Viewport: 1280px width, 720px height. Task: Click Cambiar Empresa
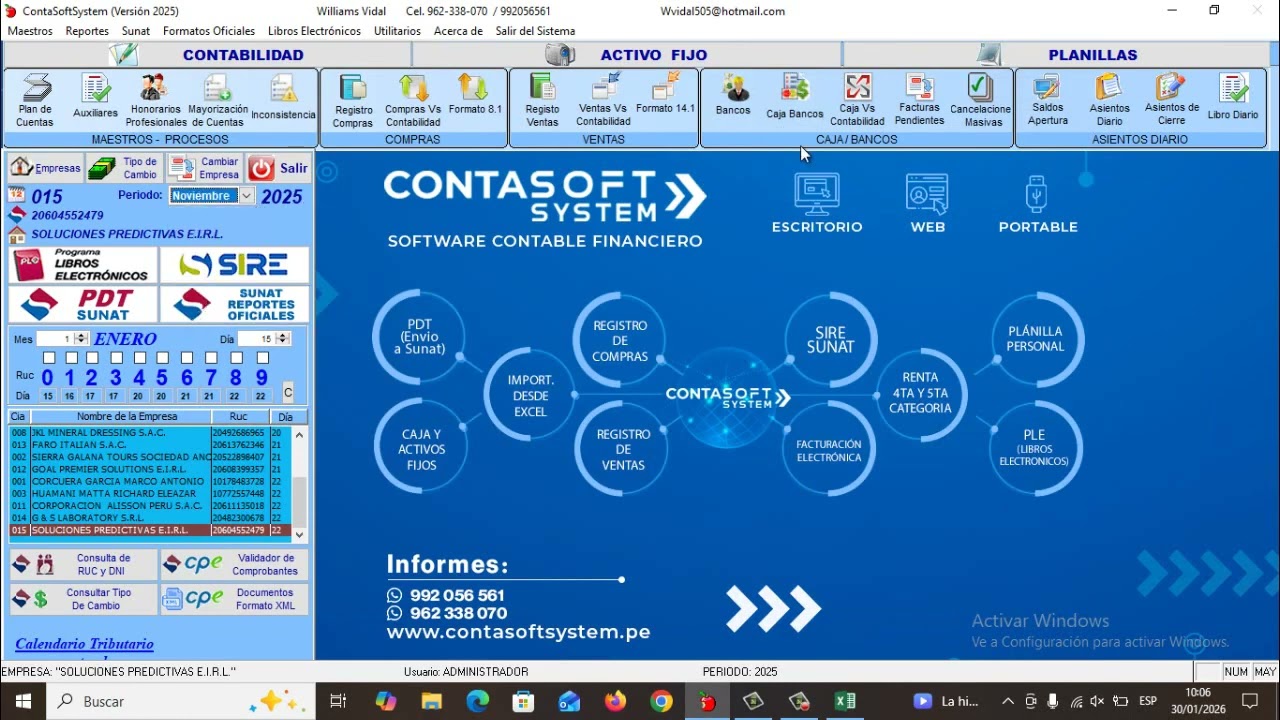(204, 168)
